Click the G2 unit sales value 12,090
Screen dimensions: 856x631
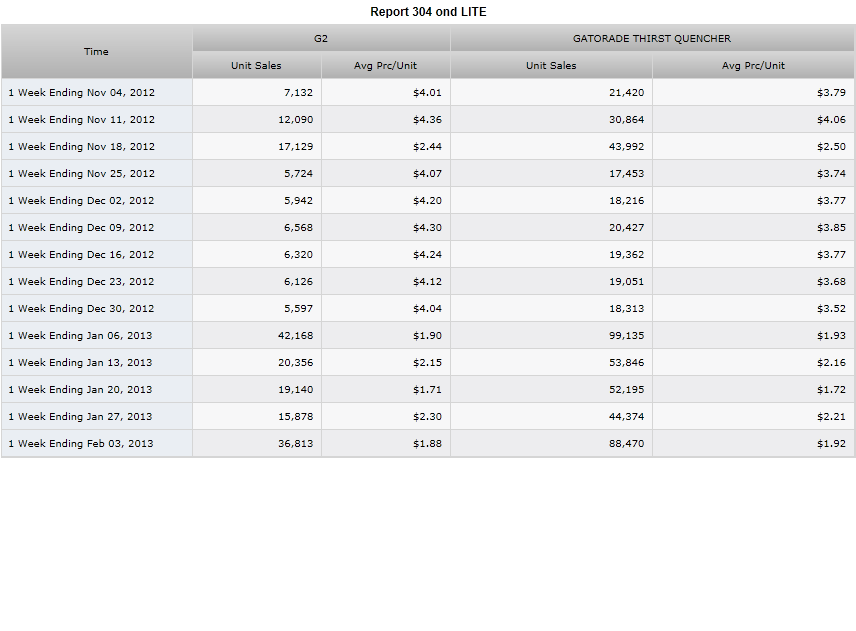click(295, 119)
